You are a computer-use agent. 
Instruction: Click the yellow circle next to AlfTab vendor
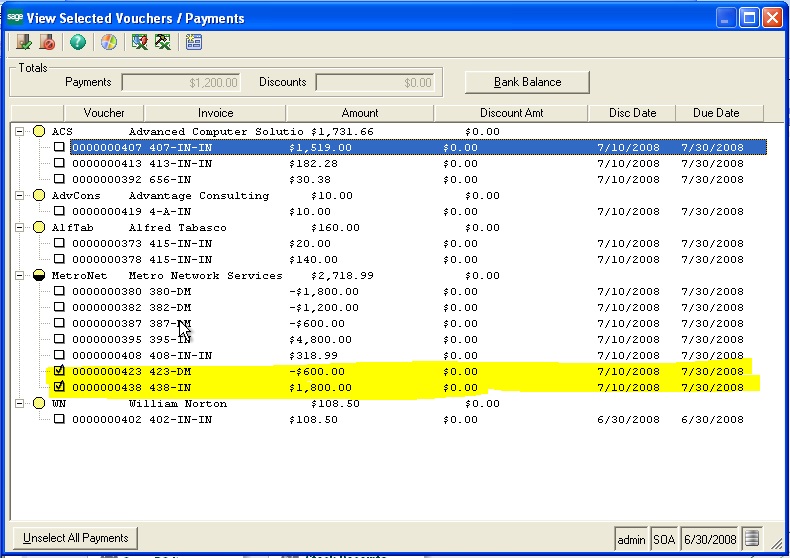(x=39, y=227)
